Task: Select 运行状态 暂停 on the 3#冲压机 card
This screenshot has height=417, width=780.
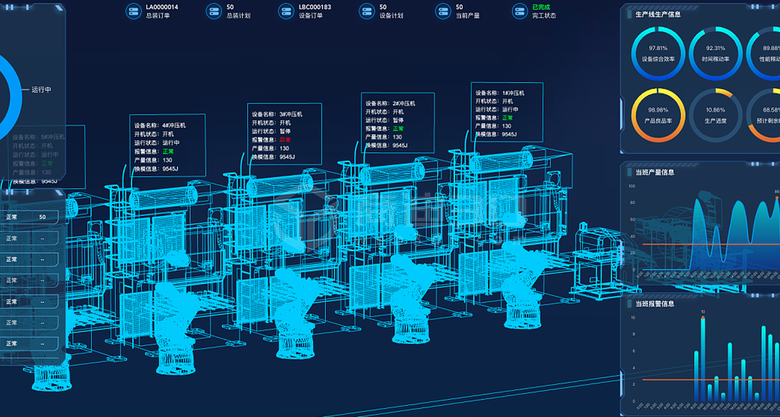Action: tap(271, 131)
